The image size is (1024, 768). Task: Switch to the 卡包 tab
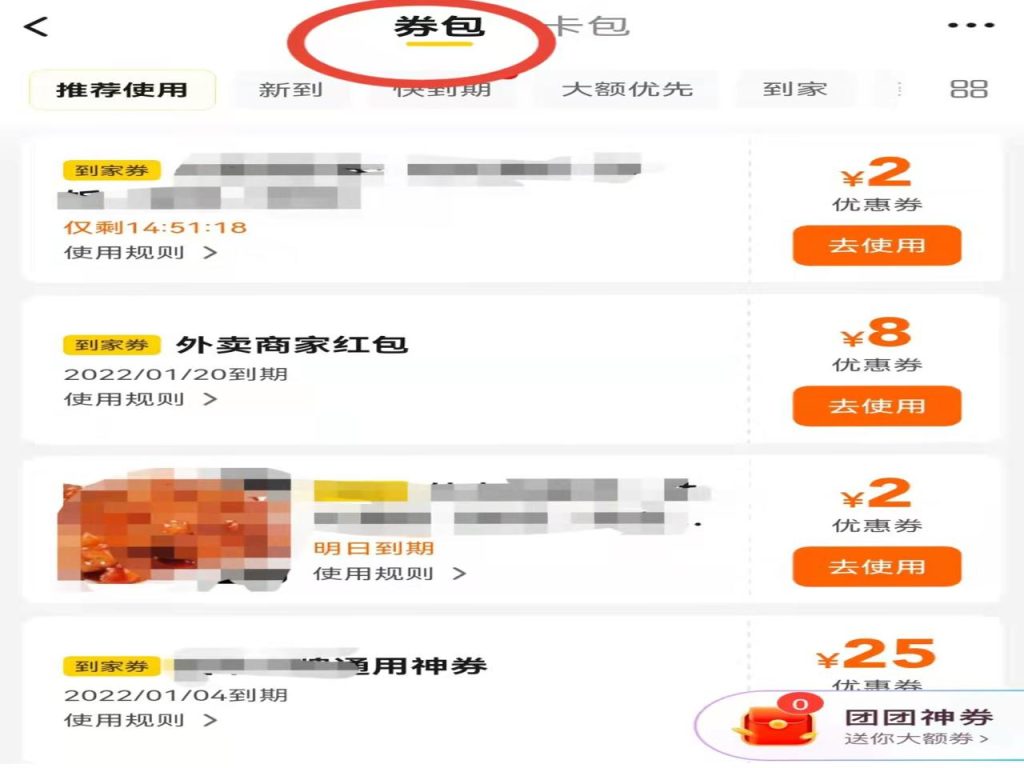coord(588,26)
